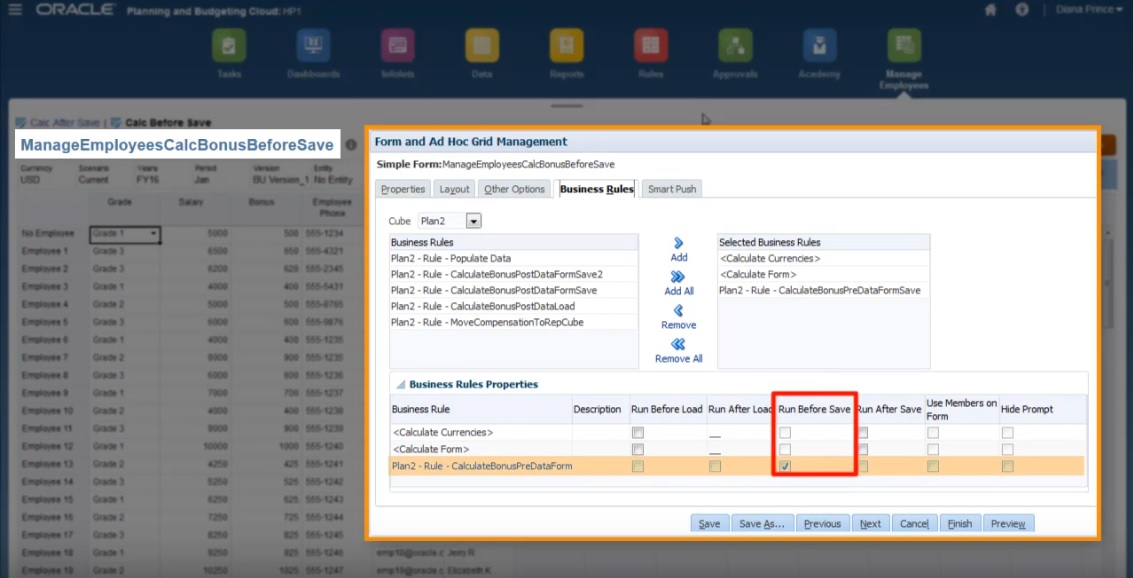Click the collapse handle below navigation icons
Viewport: 1133px width, 578px height.
pyautogui.click(x=566, y=105)
